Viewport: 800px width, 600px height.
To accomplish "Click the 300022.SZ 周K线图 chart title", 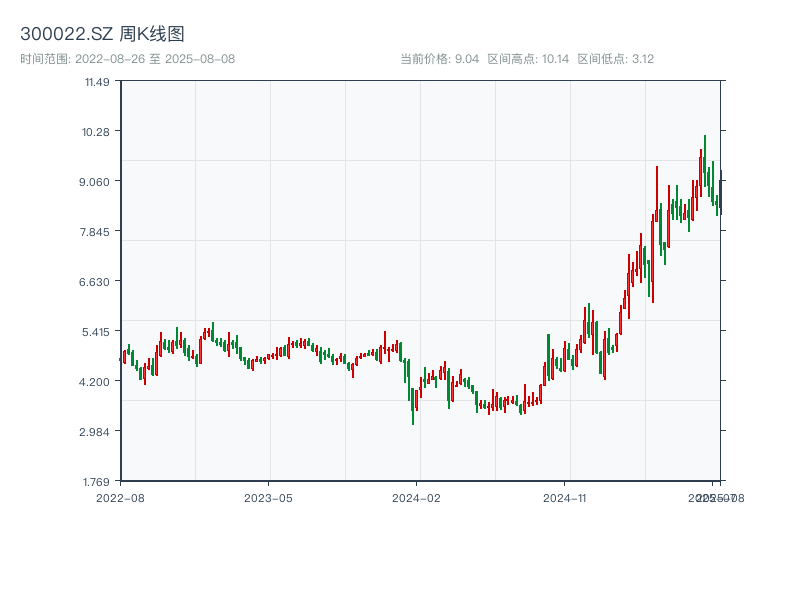I will 102,35.
